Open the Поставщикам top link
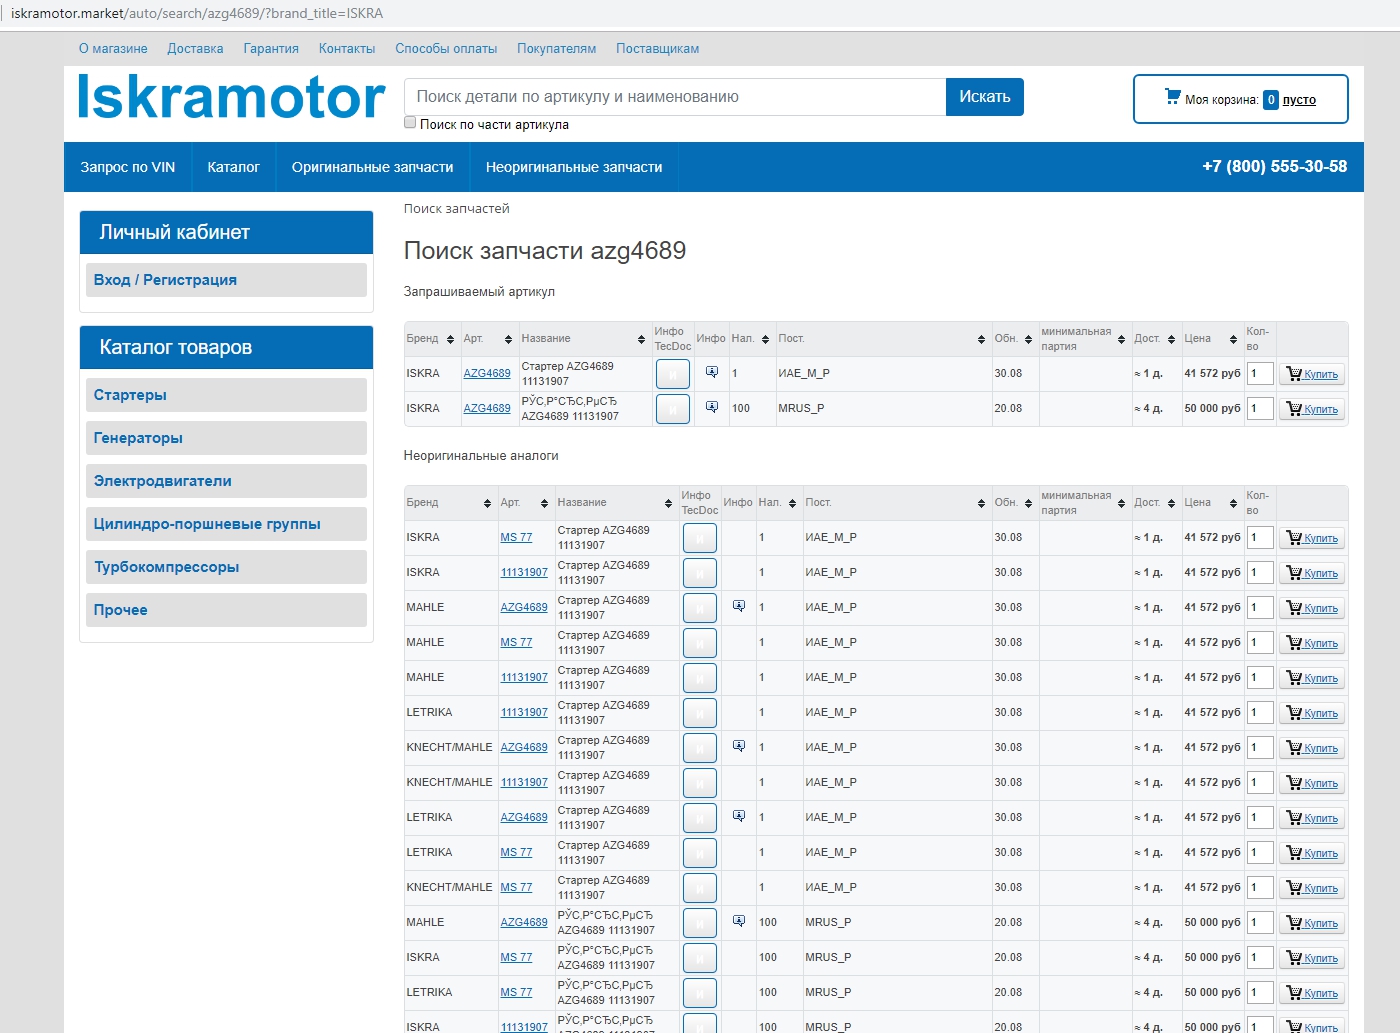 click(657, 48)
